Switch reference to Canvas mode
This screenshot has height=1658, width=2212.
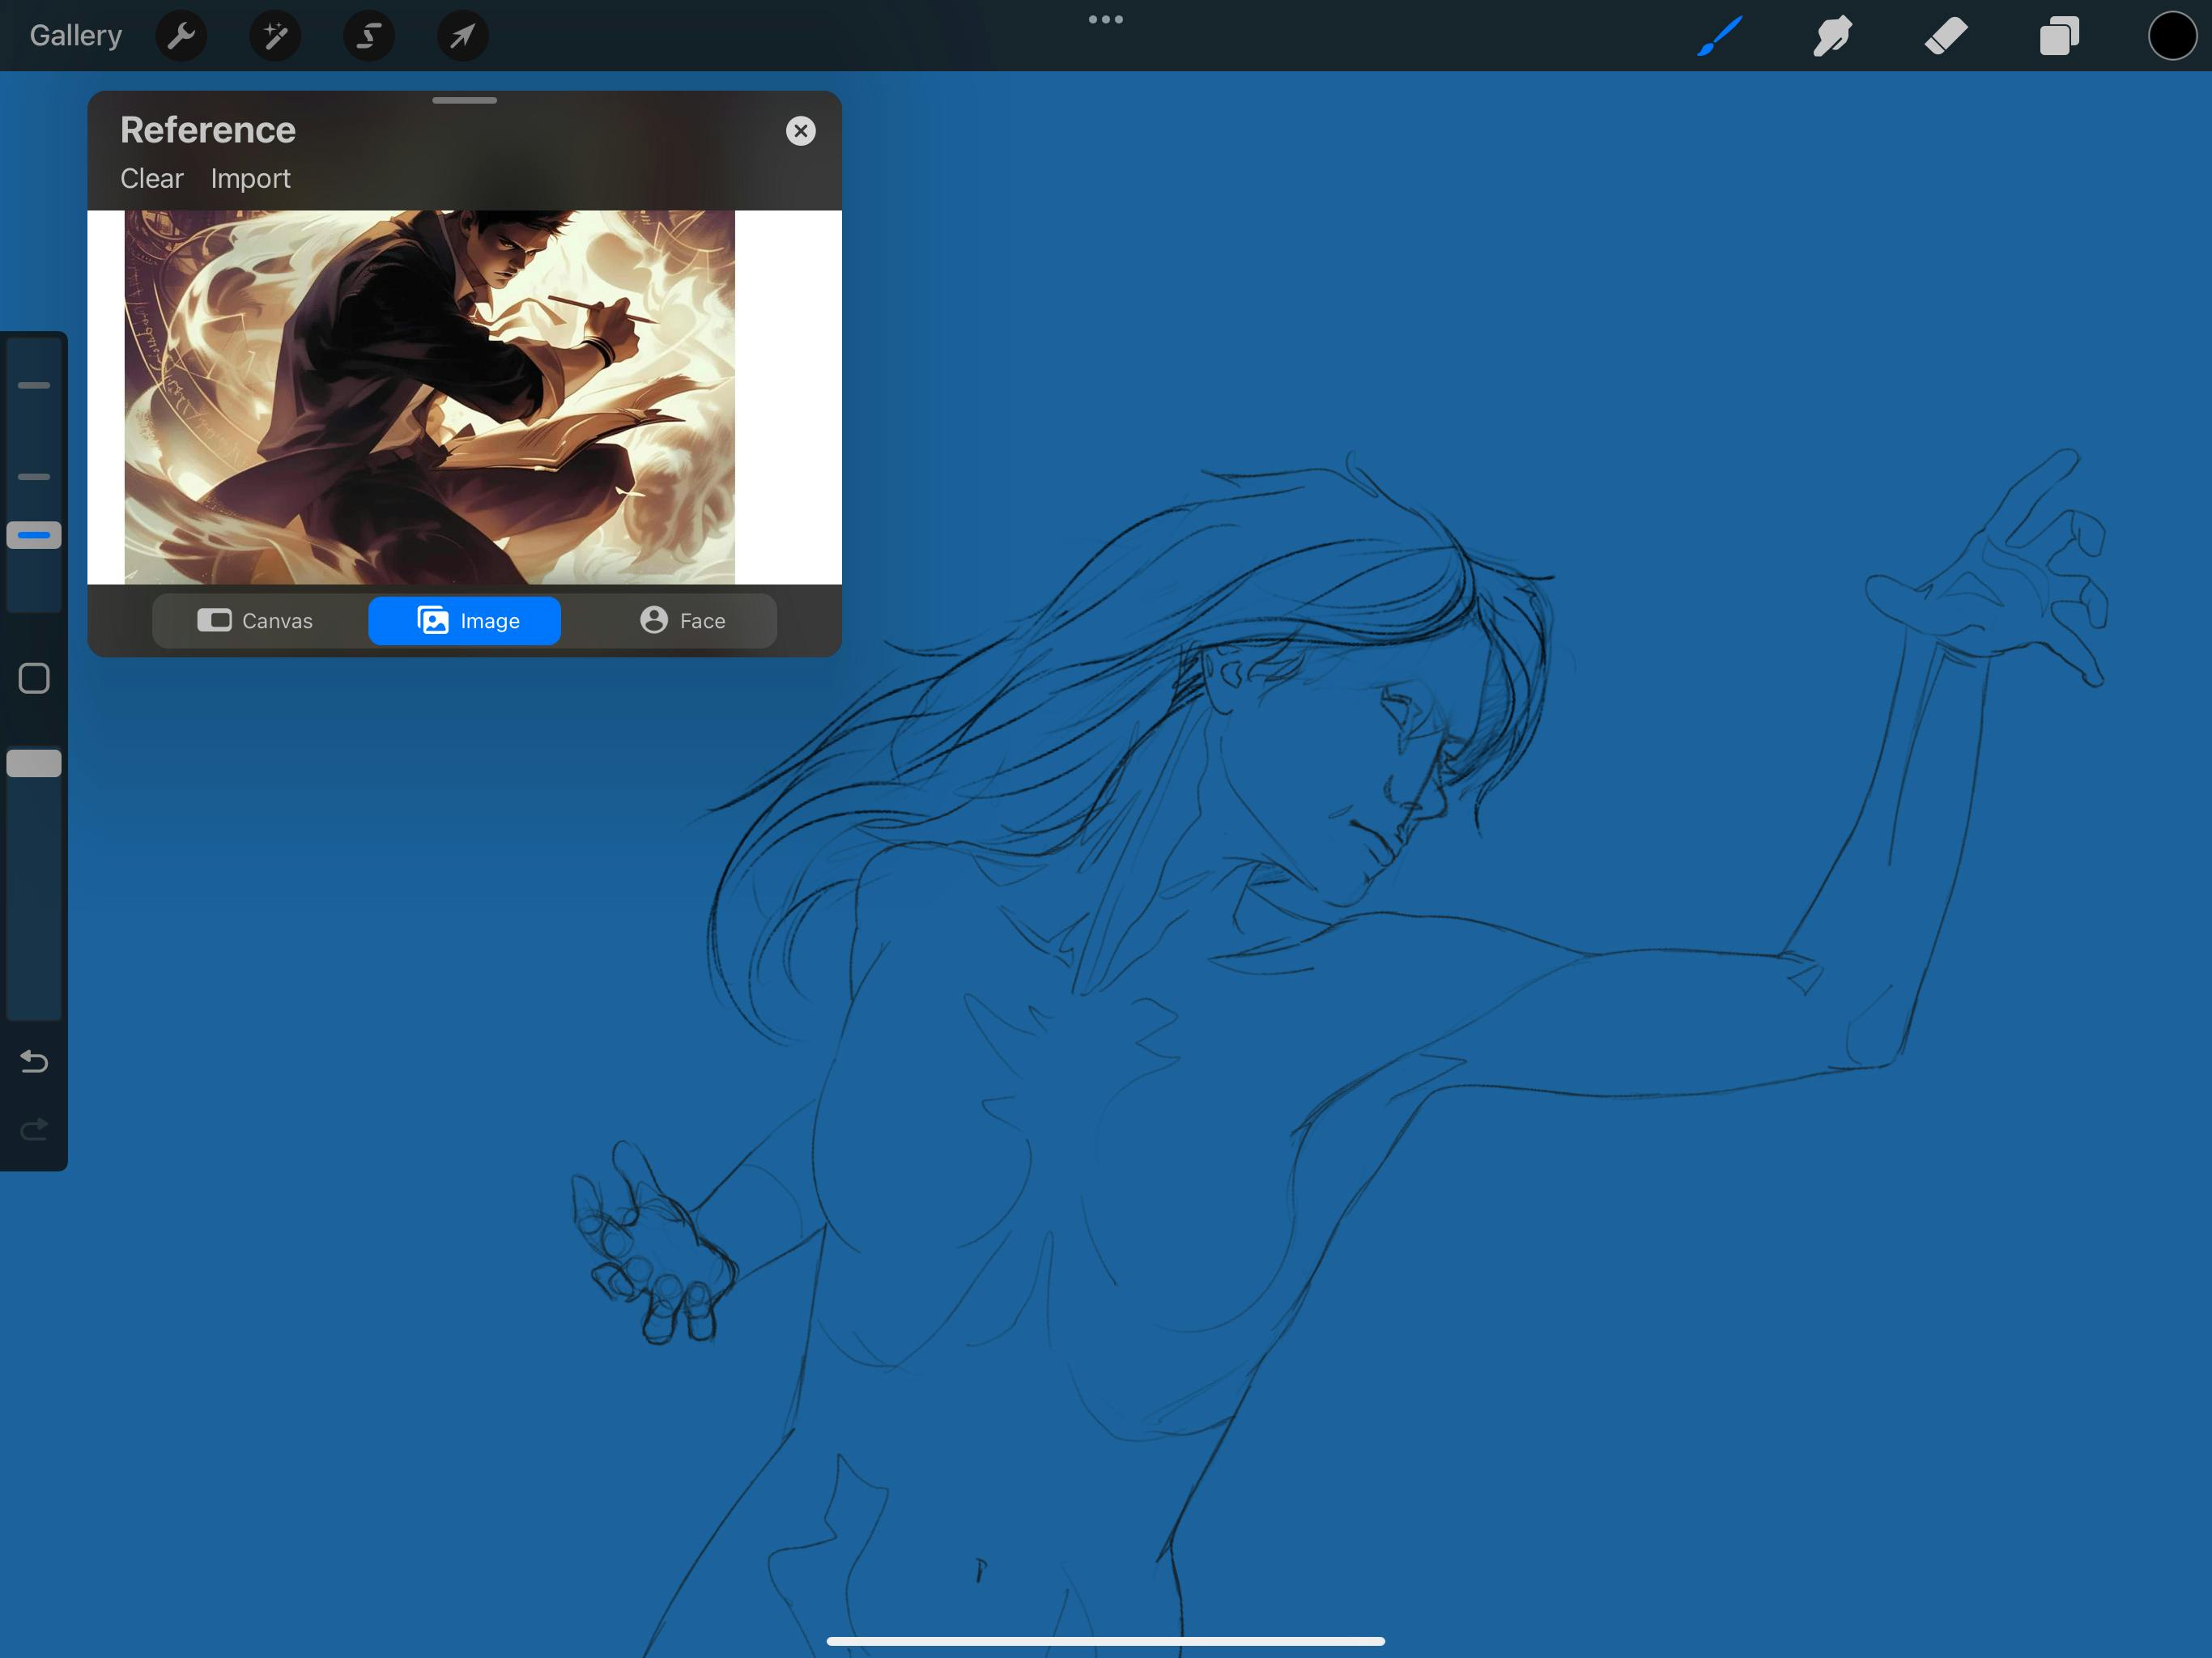(x=256, y=621)
